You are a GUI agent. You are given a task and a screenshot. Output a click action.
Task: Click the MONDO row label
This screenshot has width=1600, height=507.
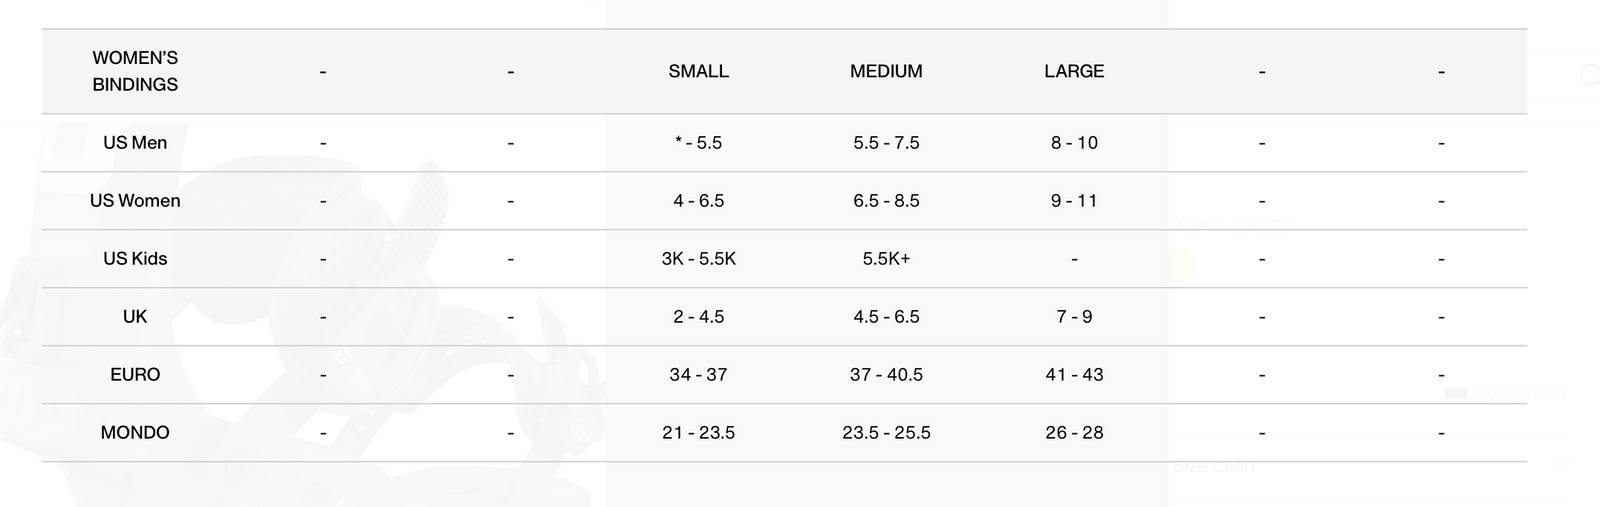[x=135, y=433]
